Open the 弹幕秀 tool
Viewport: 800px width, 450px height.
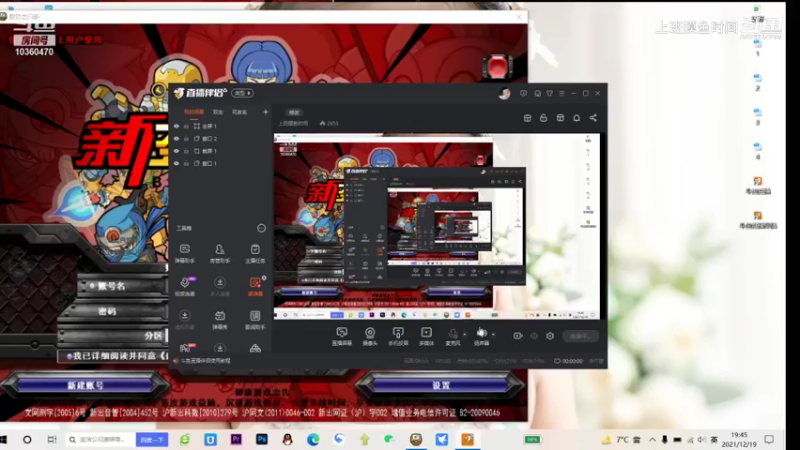(220, 319)
